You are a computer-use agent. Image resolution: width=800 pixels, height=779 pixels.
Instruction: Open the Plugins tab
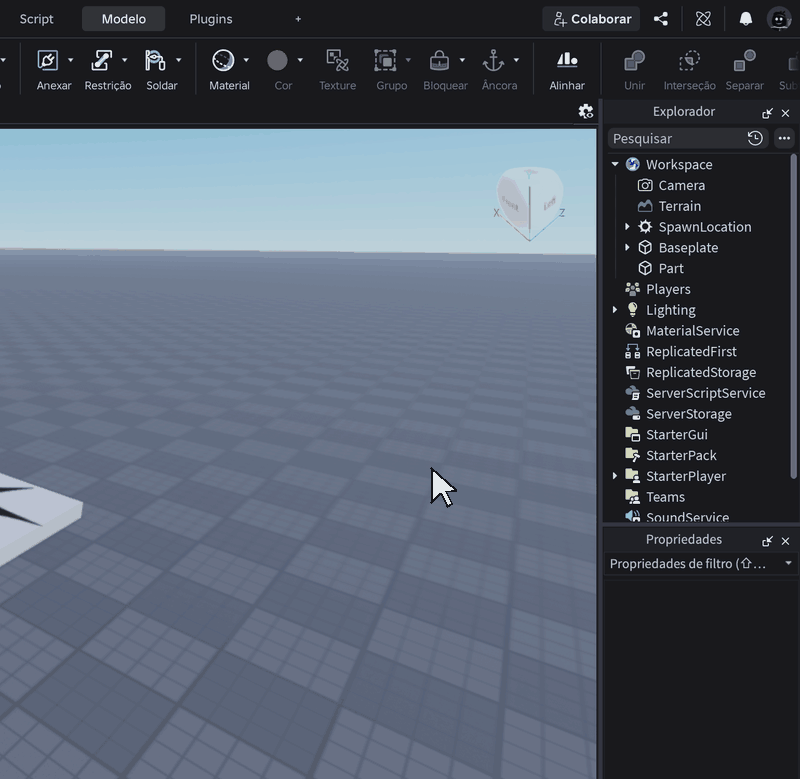pyautogui.click(x=211, y=19)
